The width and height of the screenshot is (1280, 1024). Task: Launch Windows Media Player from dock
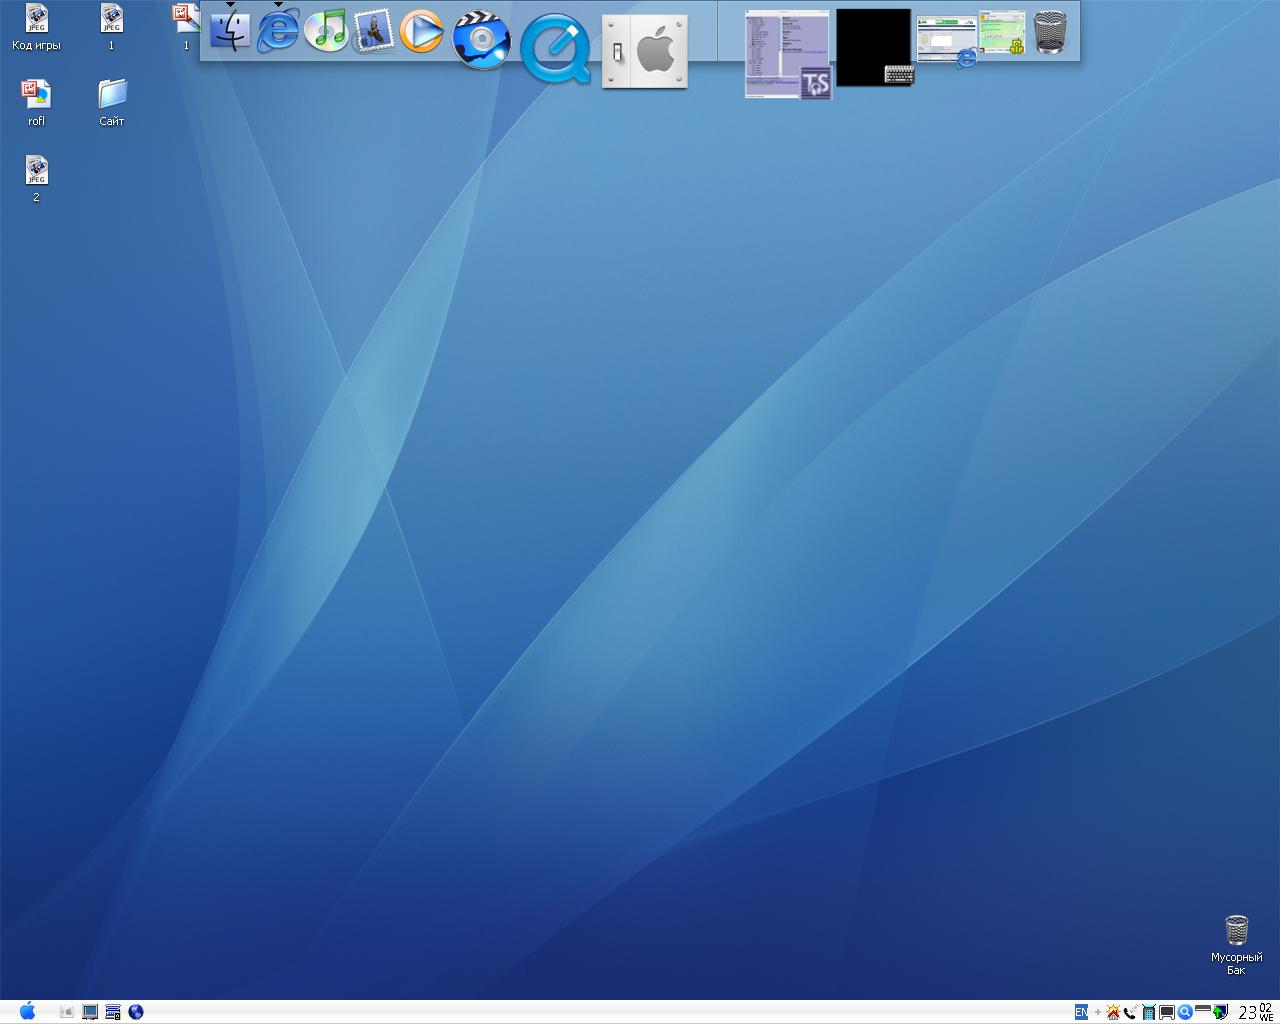(421, 31)
